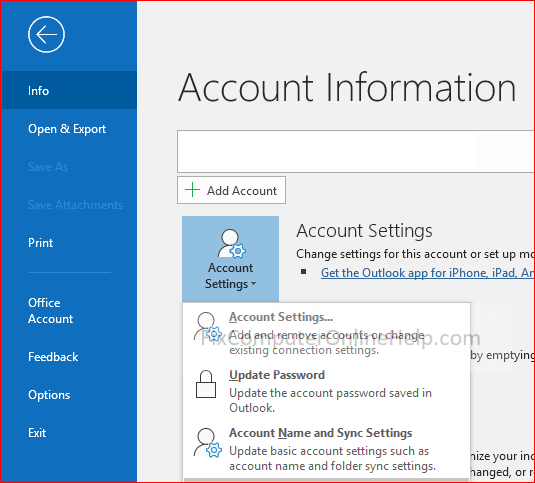
Task: Choose Account Name and Sync Settings entry
Action: pyautogui.click(x=326, y=449)
